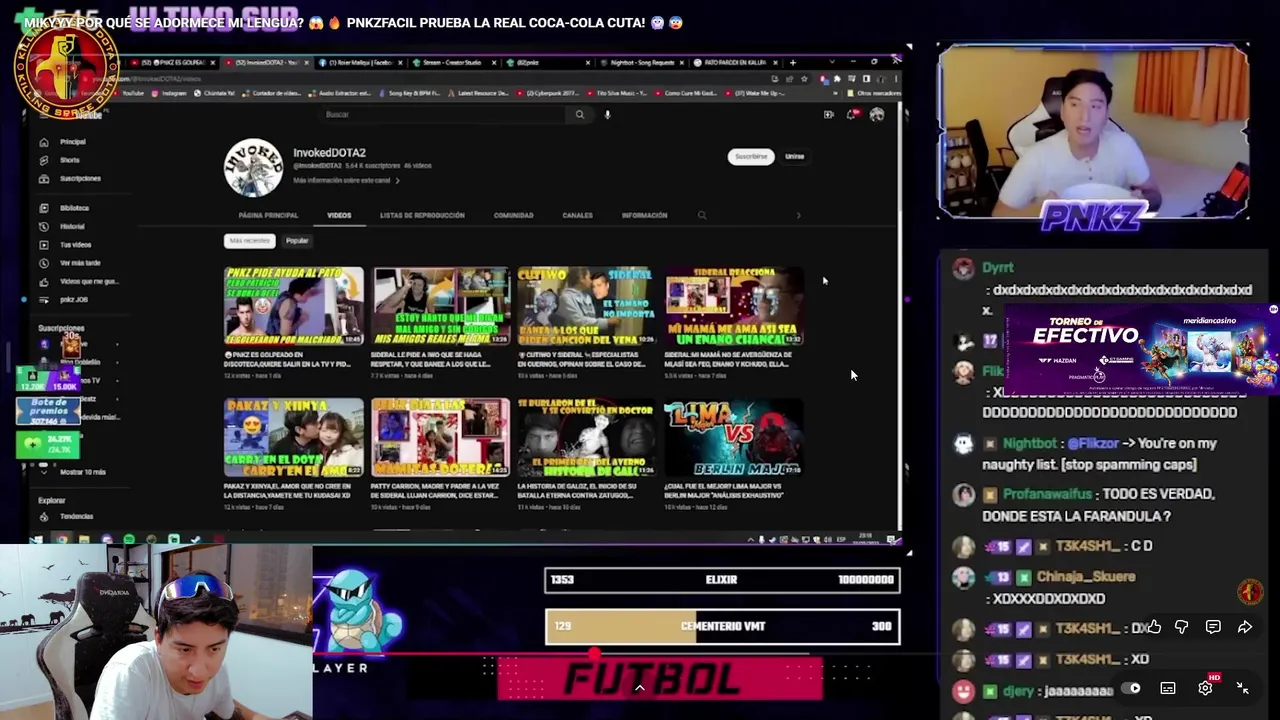Image resolution: width=1280 pixels, height=720 pixels.
Task: Select the Popular filter chip
Action: 297,240
